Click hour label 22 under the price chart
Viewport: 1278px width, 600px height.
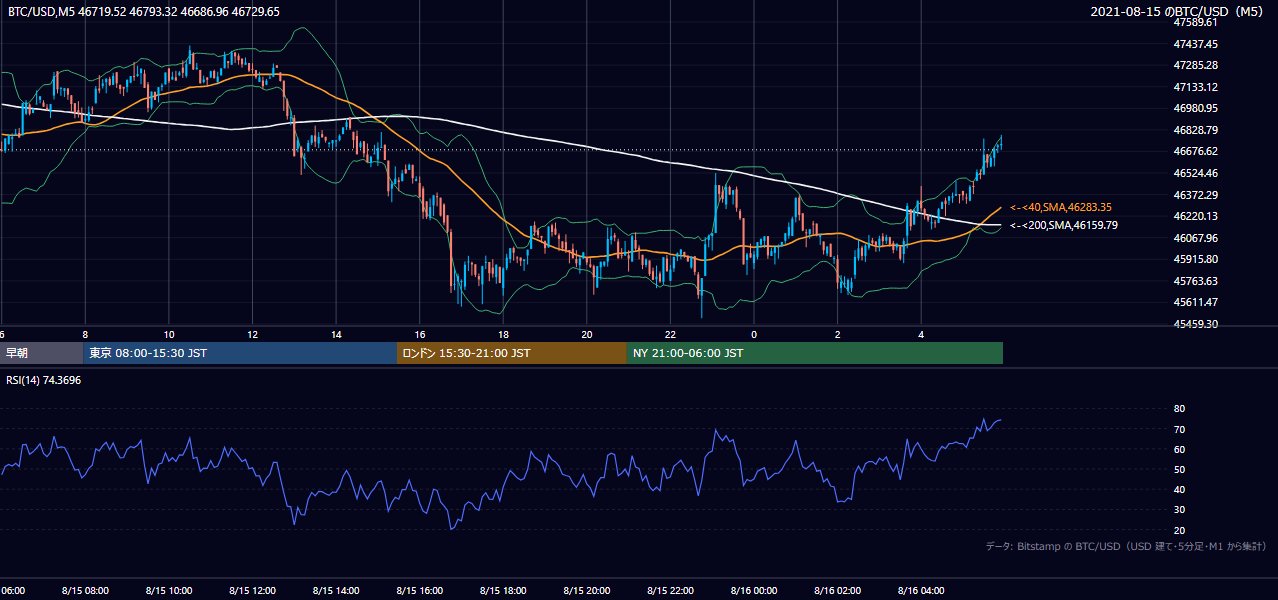[670, 334]
